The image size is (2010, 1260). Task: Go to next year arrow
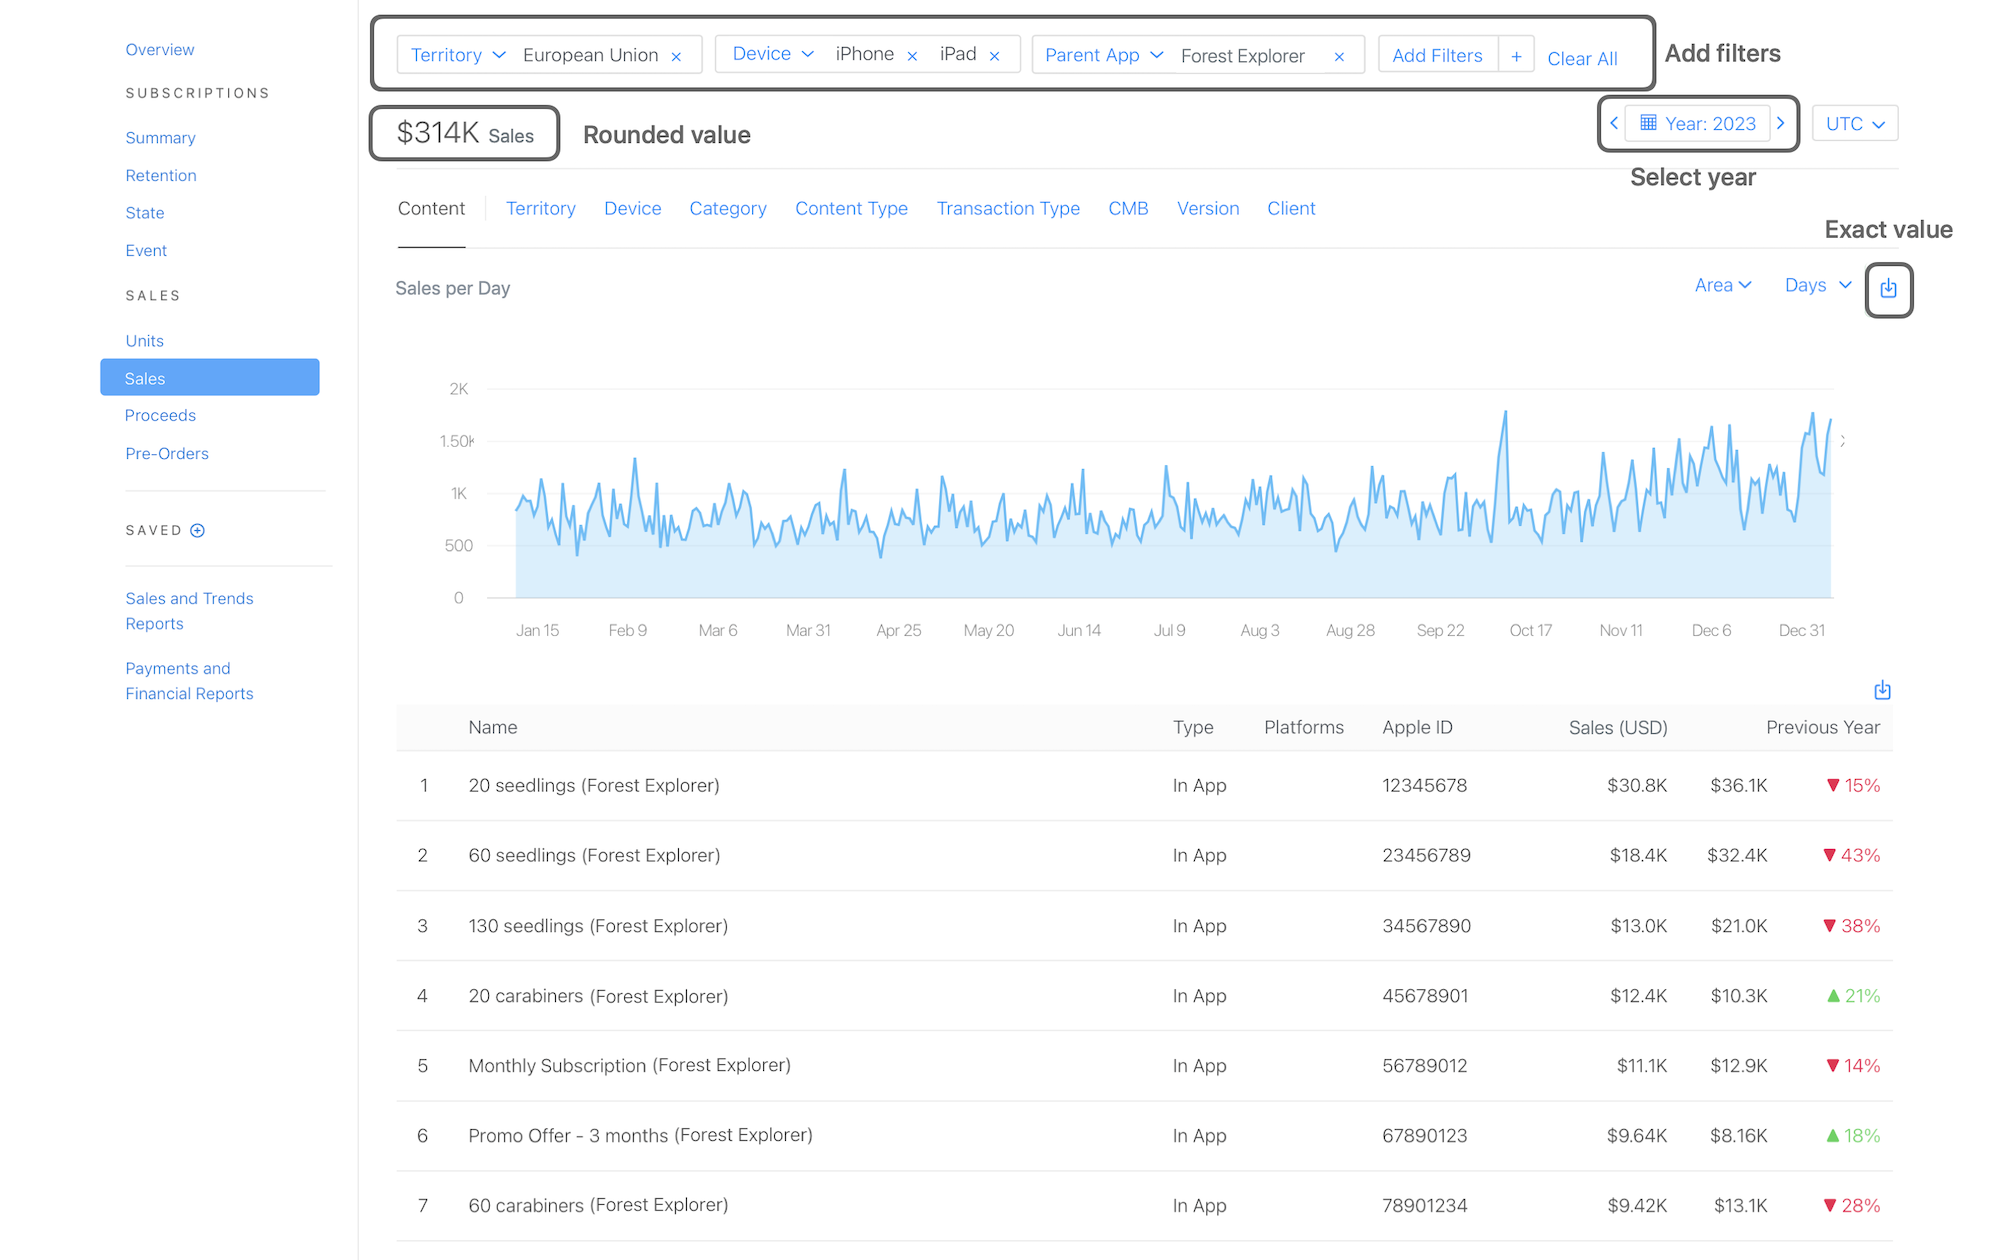pyautogui.click(x=1781, y=123)
